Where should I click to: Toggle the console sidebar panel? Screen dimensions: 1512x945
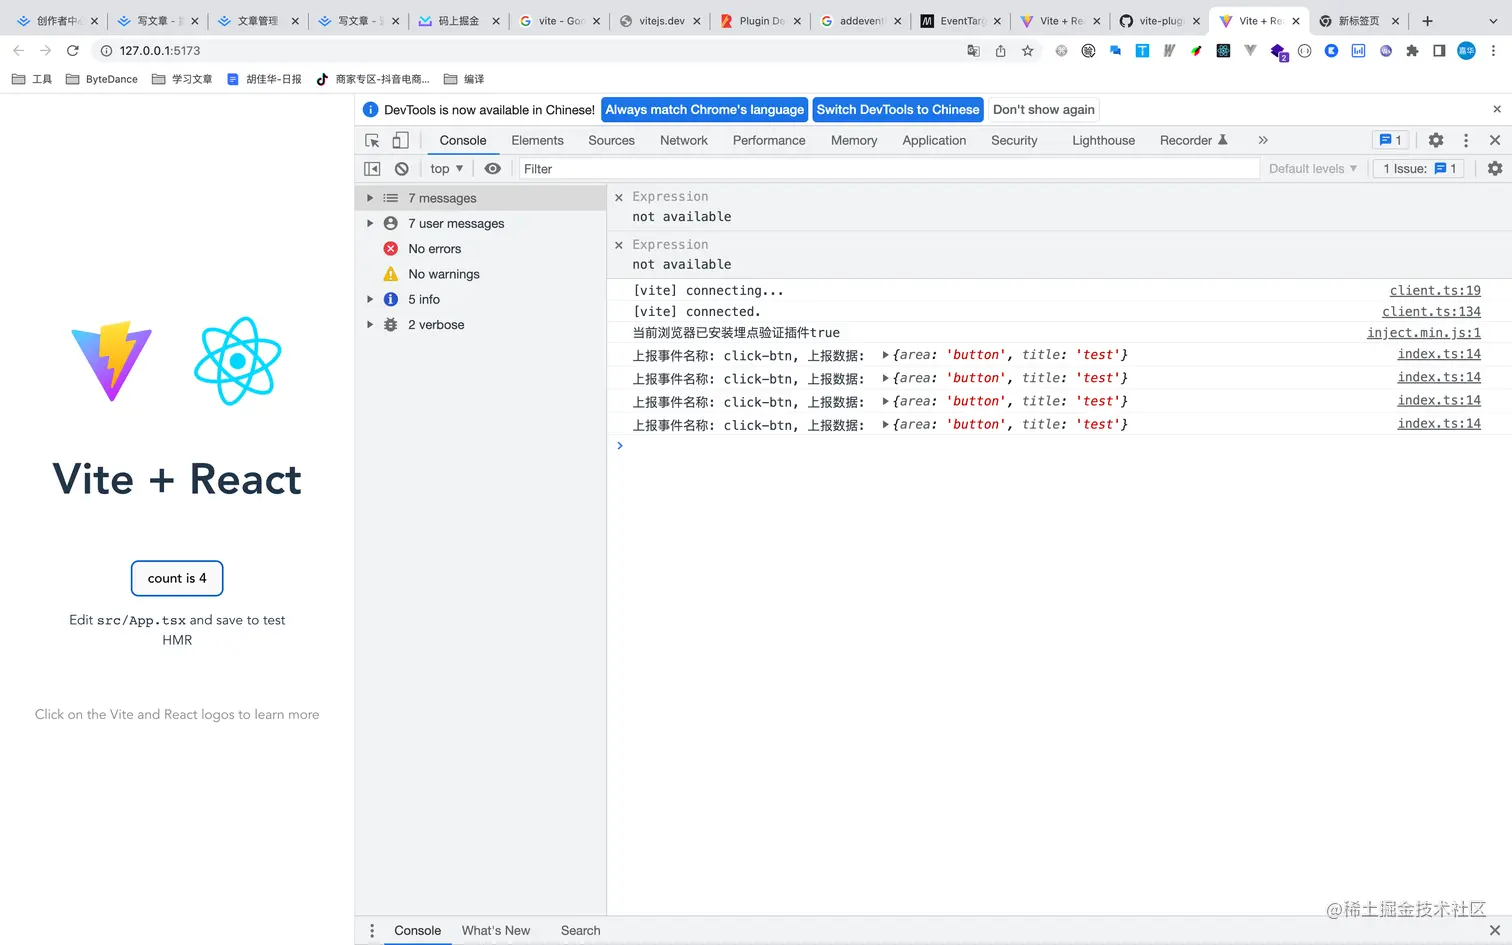coord(372,169)
